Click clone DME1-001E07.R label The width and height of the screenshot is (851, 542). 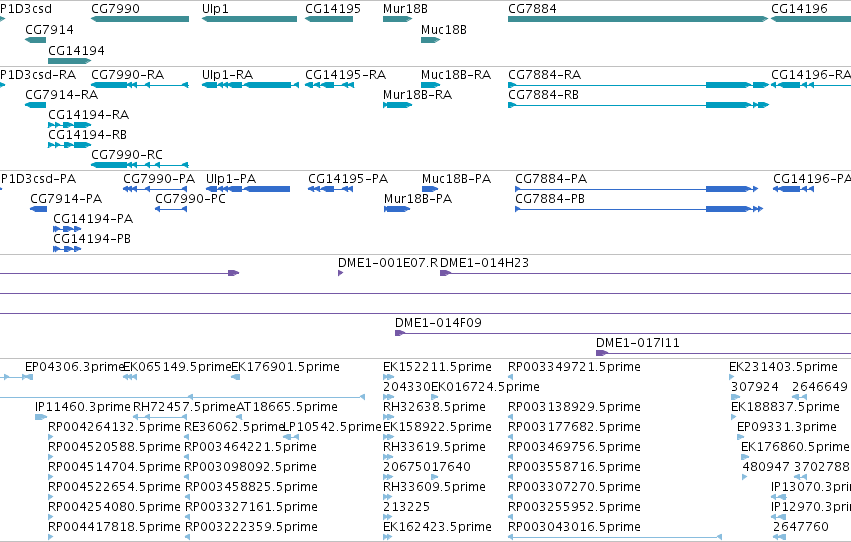click(x=388, y=263)
